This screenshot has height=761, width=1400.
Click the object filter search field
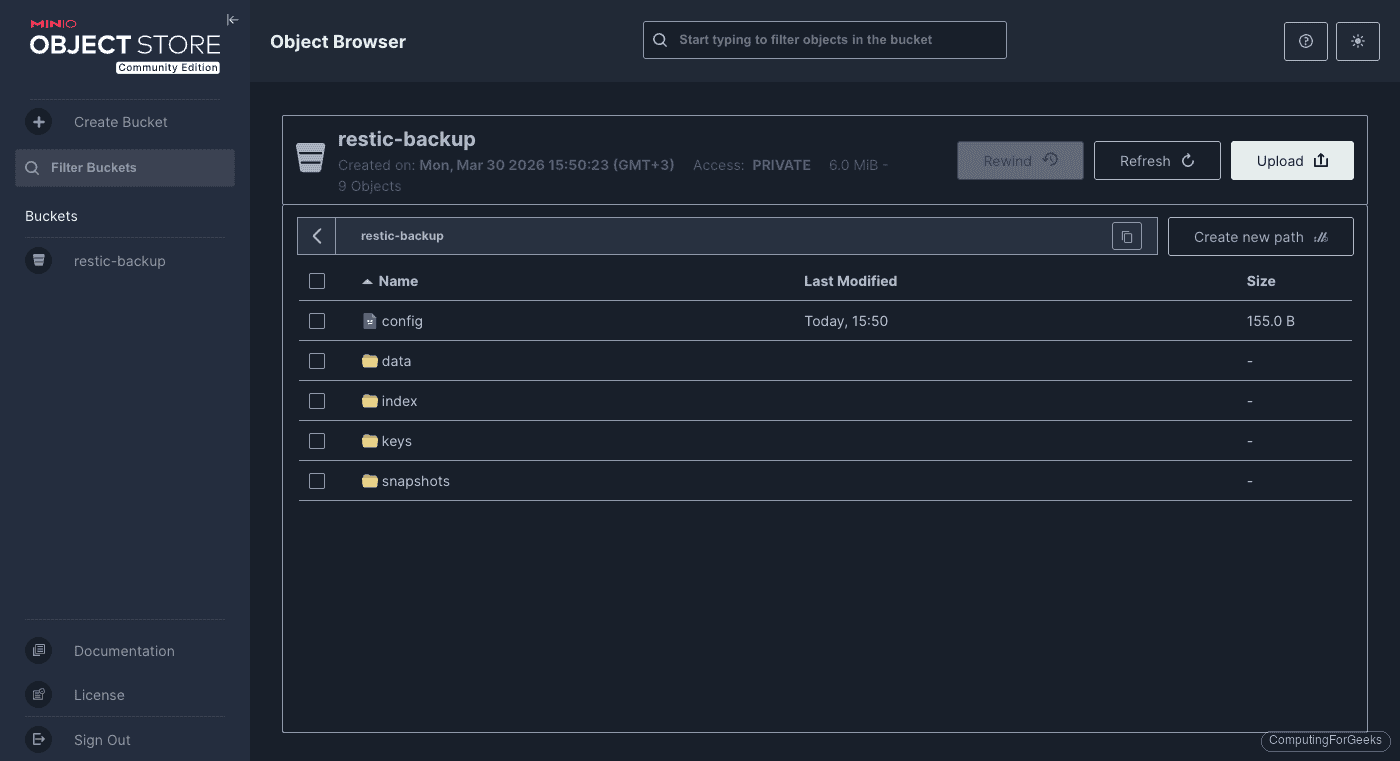824,40
